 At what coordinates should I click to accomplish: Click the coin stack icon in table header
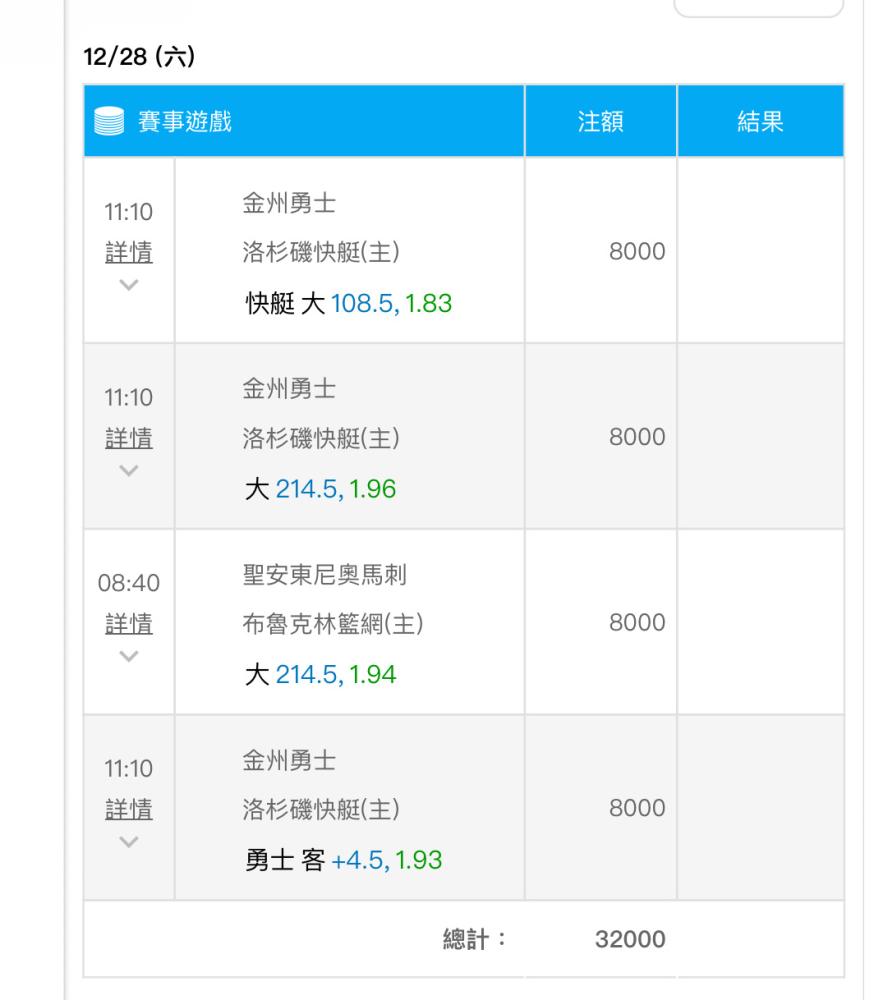(x=107, y=122)
